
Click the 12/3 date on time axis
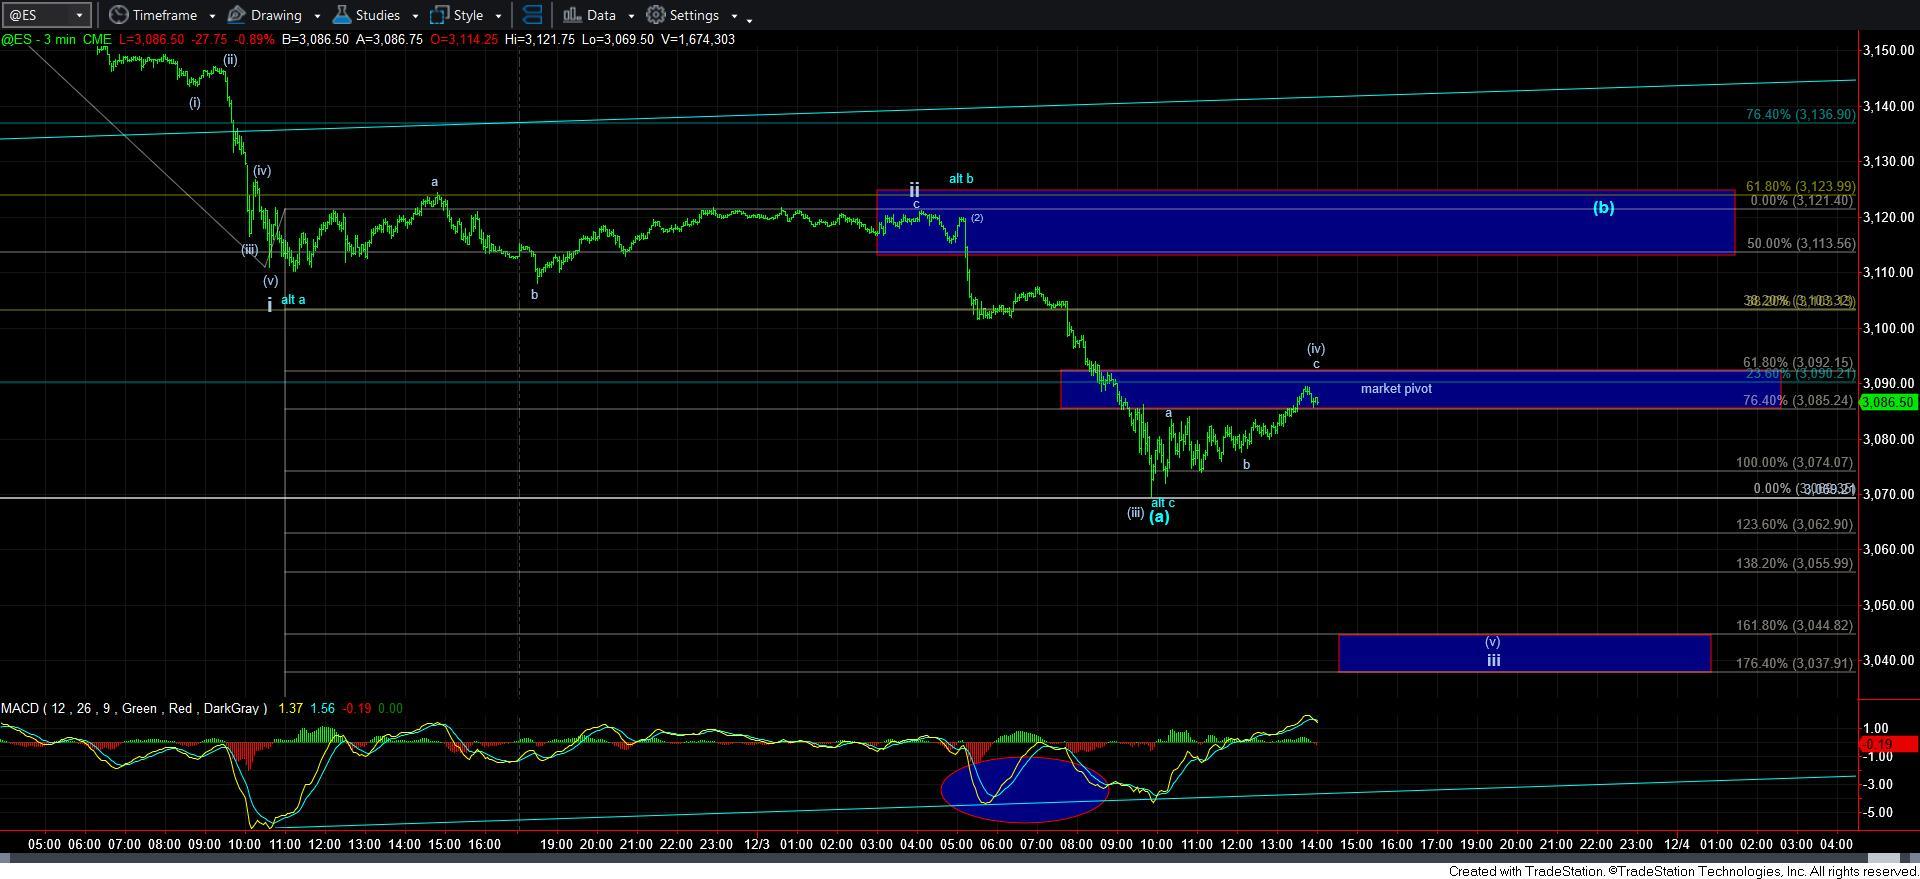point(756,844)
